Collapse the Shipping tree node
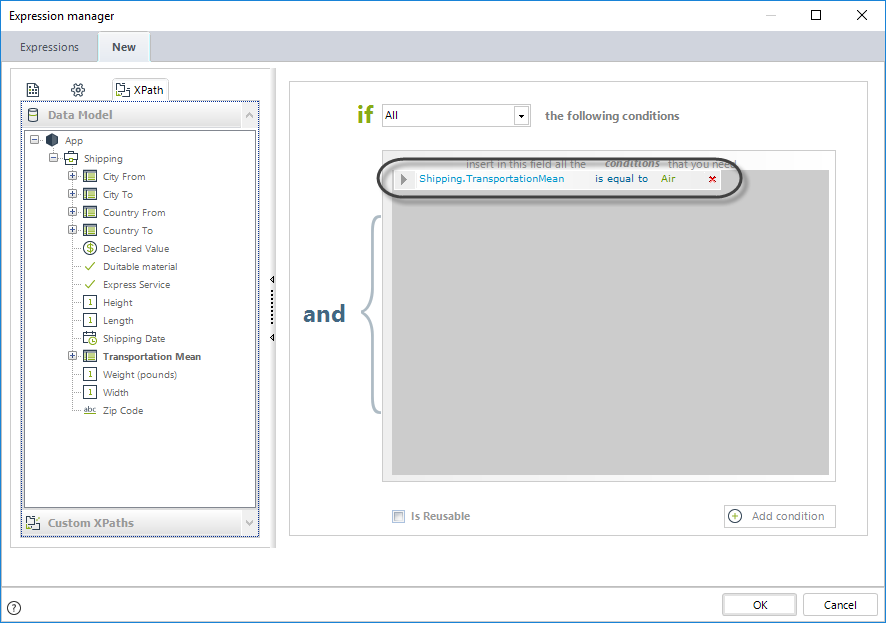This screenshot has height=623, width=886. pyautogui.click(x=53, y=158)
